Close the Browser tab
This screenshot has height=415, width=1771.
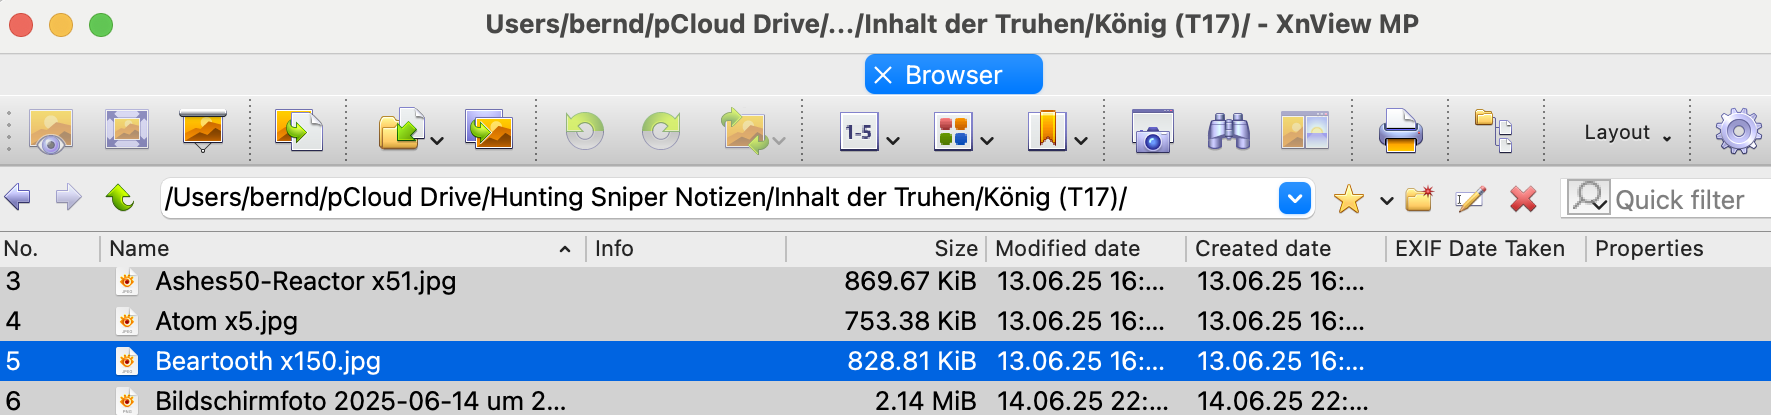click(x=882, y=75)
